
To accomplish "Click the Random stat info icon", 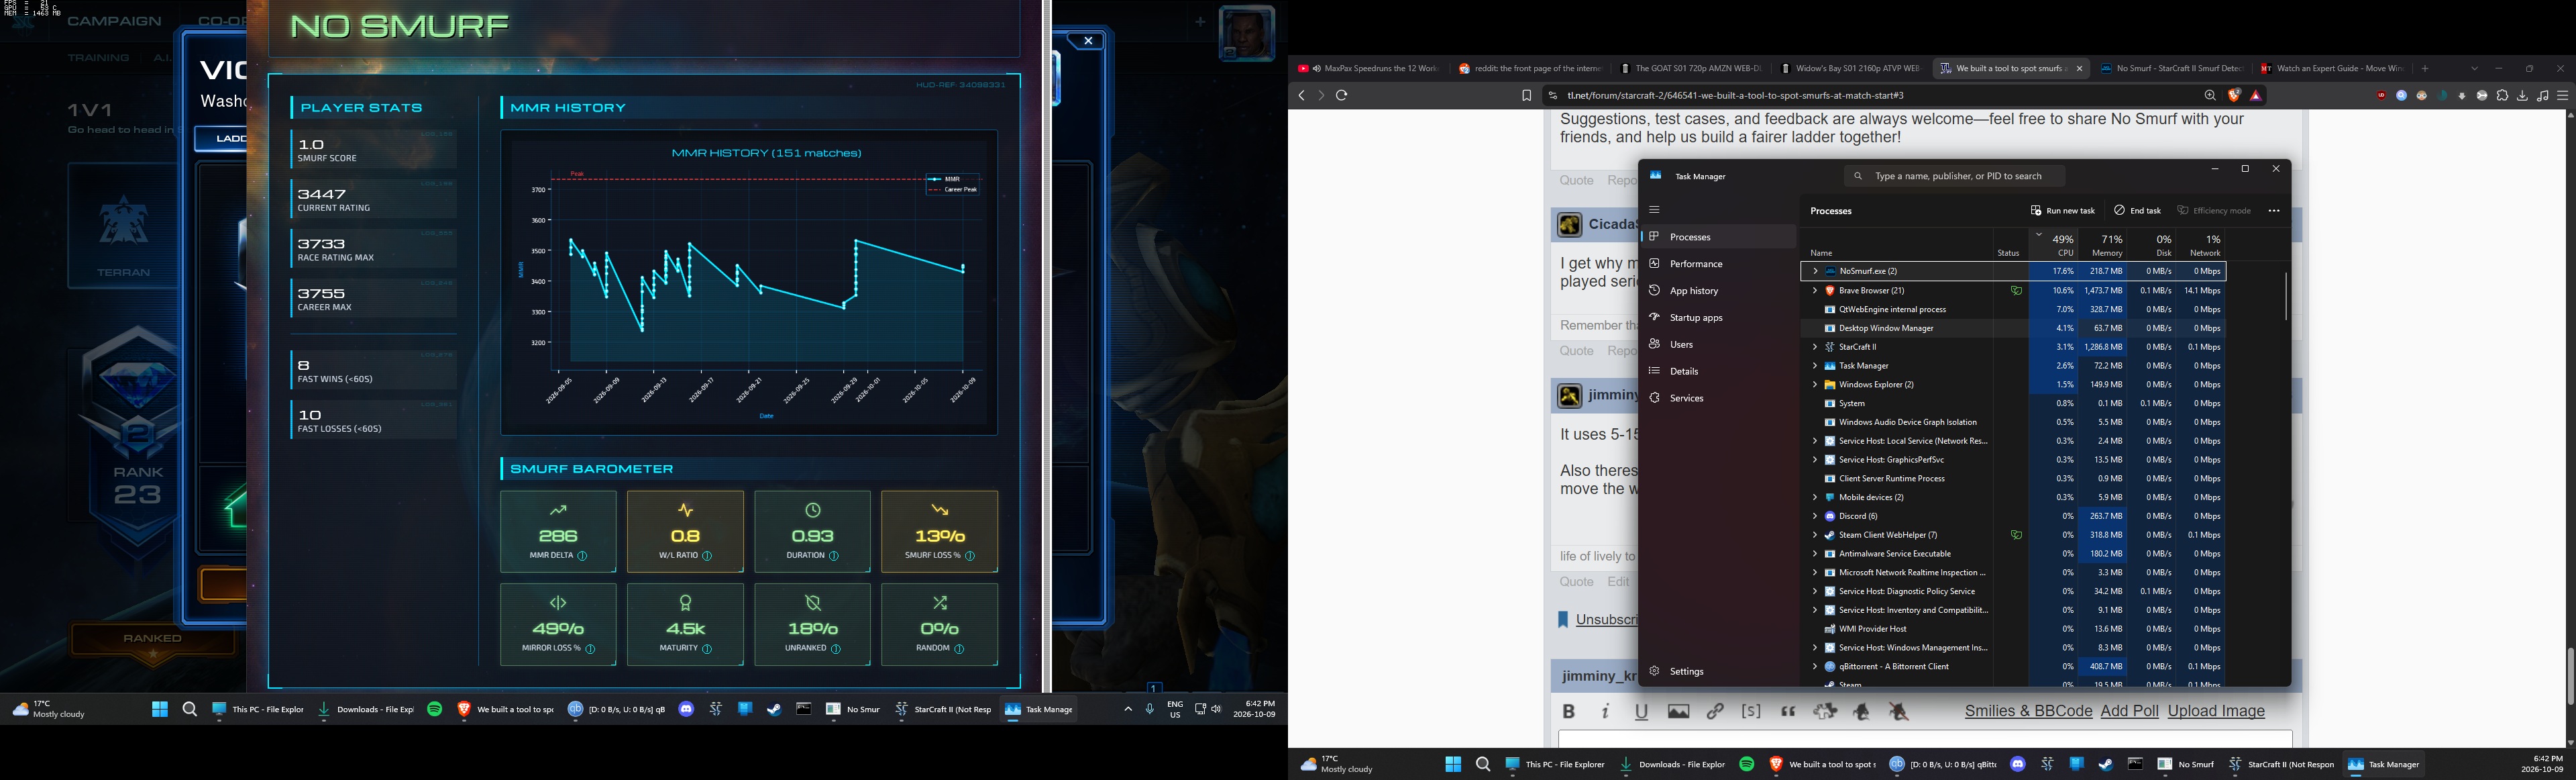I will [x=959, y=649].
